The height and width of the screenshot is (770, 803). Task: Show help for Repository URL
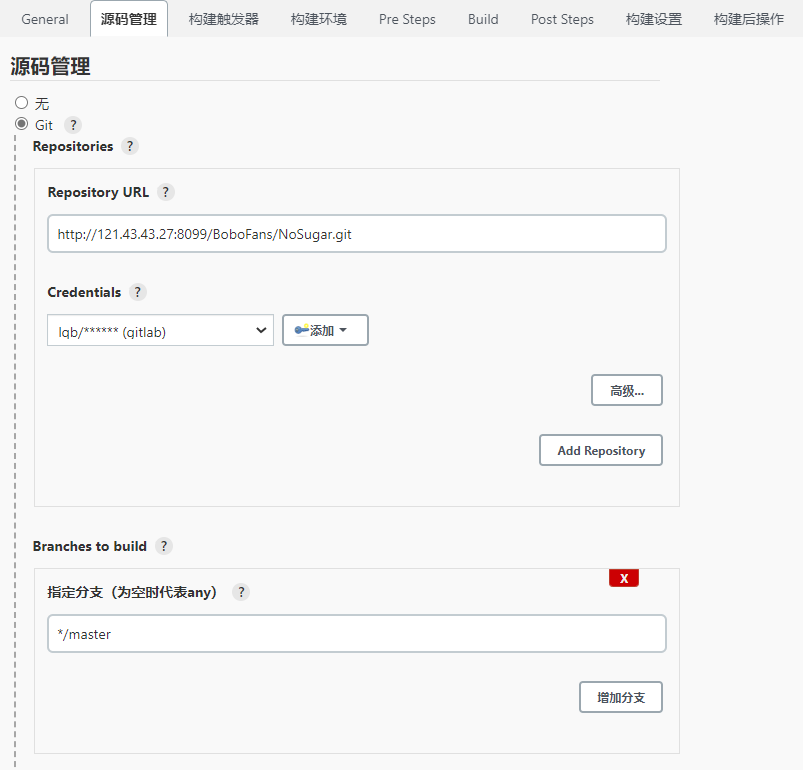point(165,192)
